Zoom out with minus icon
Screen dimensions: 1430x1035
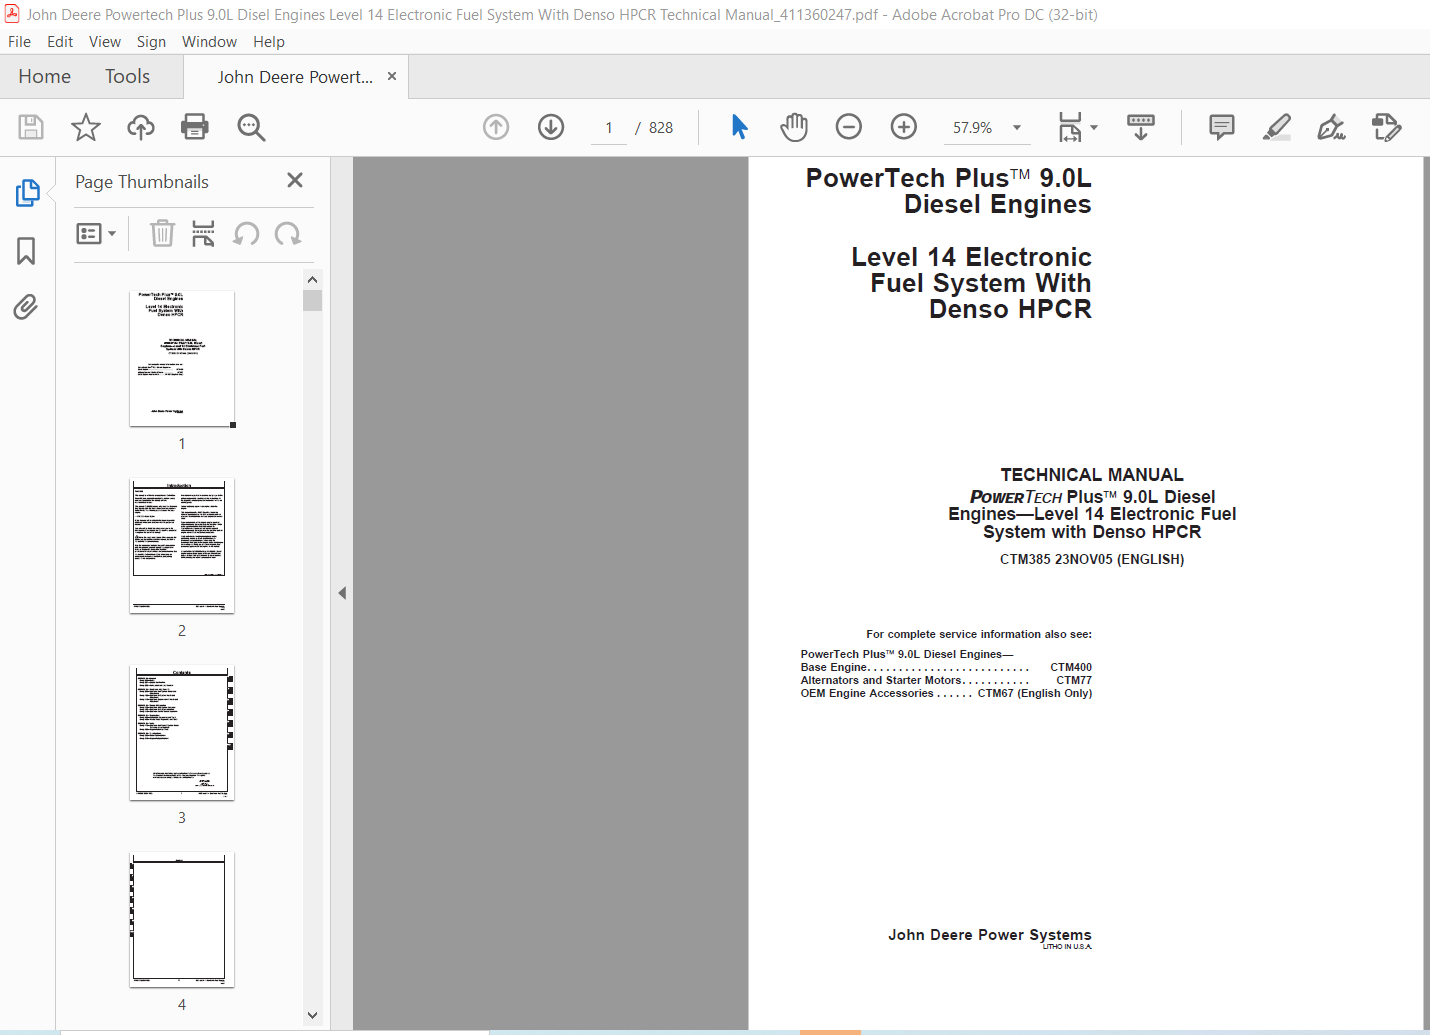point(849,127)
